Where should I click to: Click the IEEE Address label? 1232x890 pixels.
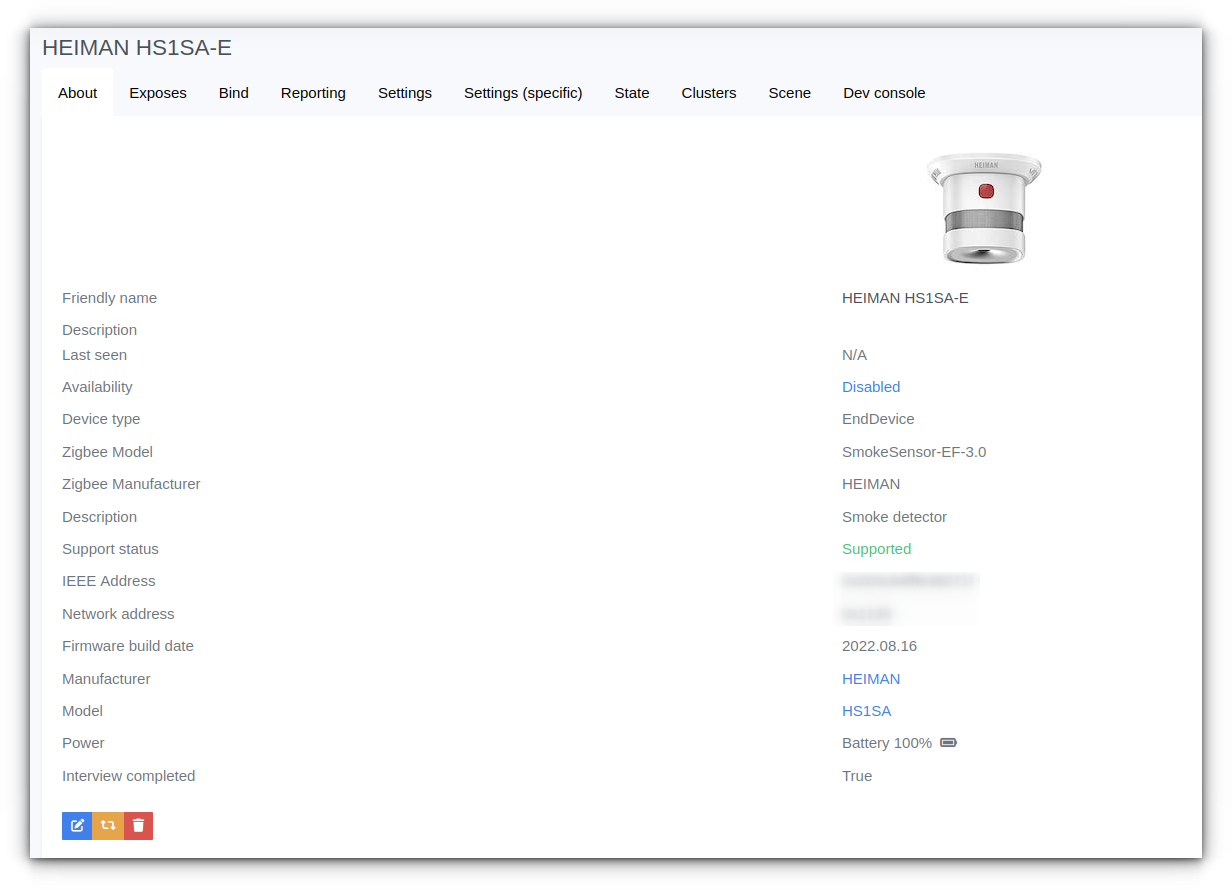coord(109,581)
